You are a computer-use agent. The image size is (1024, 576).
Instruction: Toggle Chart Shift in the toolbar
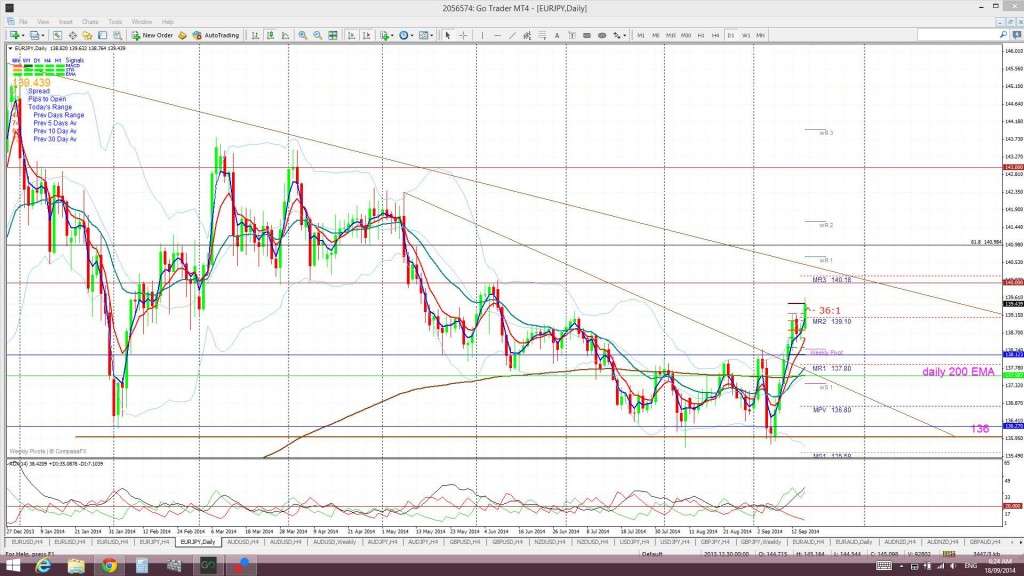[366, 35]
